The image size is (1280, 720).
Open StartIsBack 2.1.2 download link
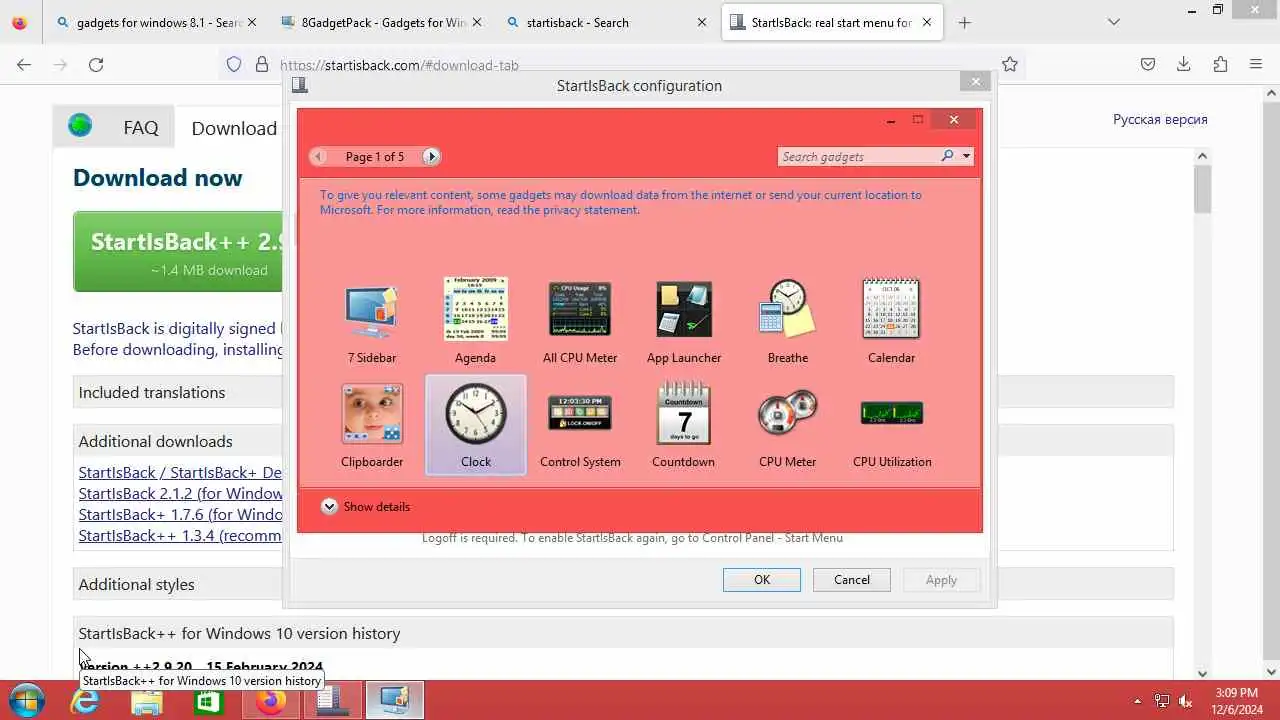click(180, 493)
